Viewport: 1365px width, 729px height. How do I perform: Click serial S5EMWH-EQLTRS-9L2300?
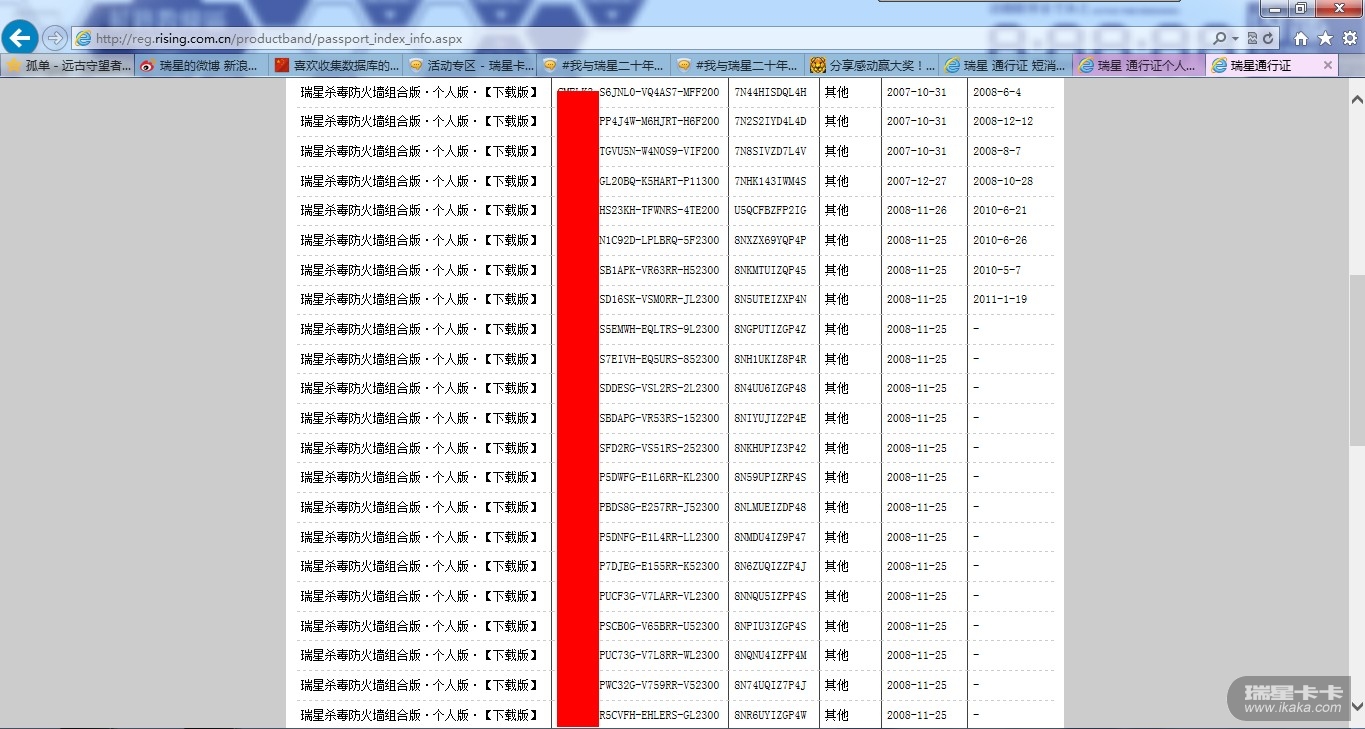coord(659,329)
